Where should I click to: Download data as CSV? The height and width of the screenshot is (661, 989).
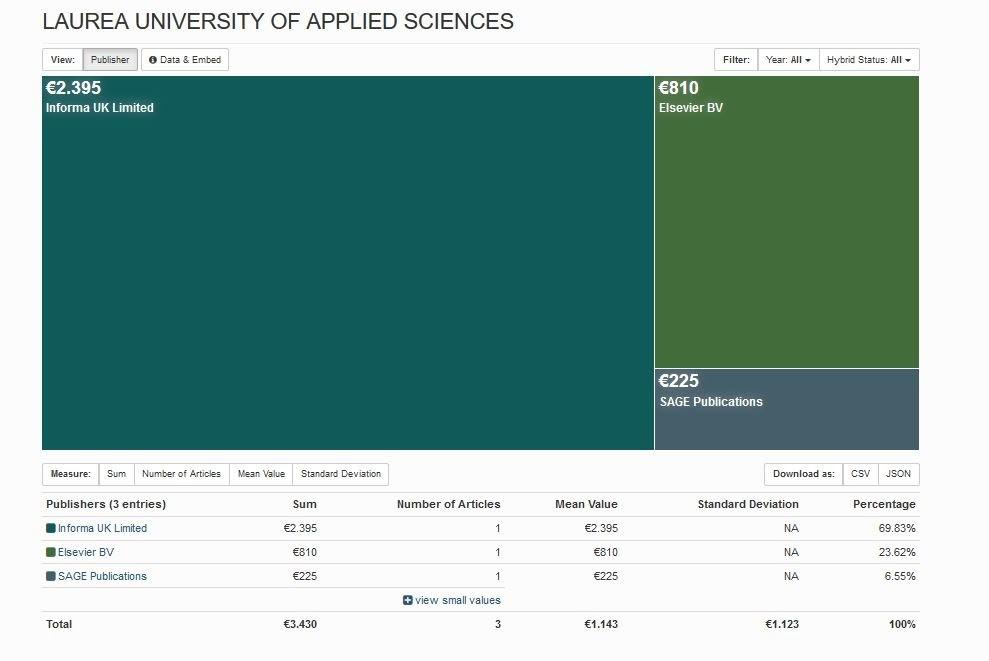coord(860,474)
